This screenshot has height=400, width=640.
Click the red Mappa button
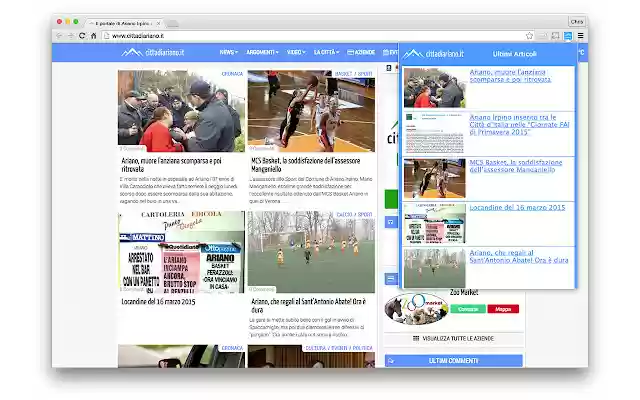coord(503,309)
